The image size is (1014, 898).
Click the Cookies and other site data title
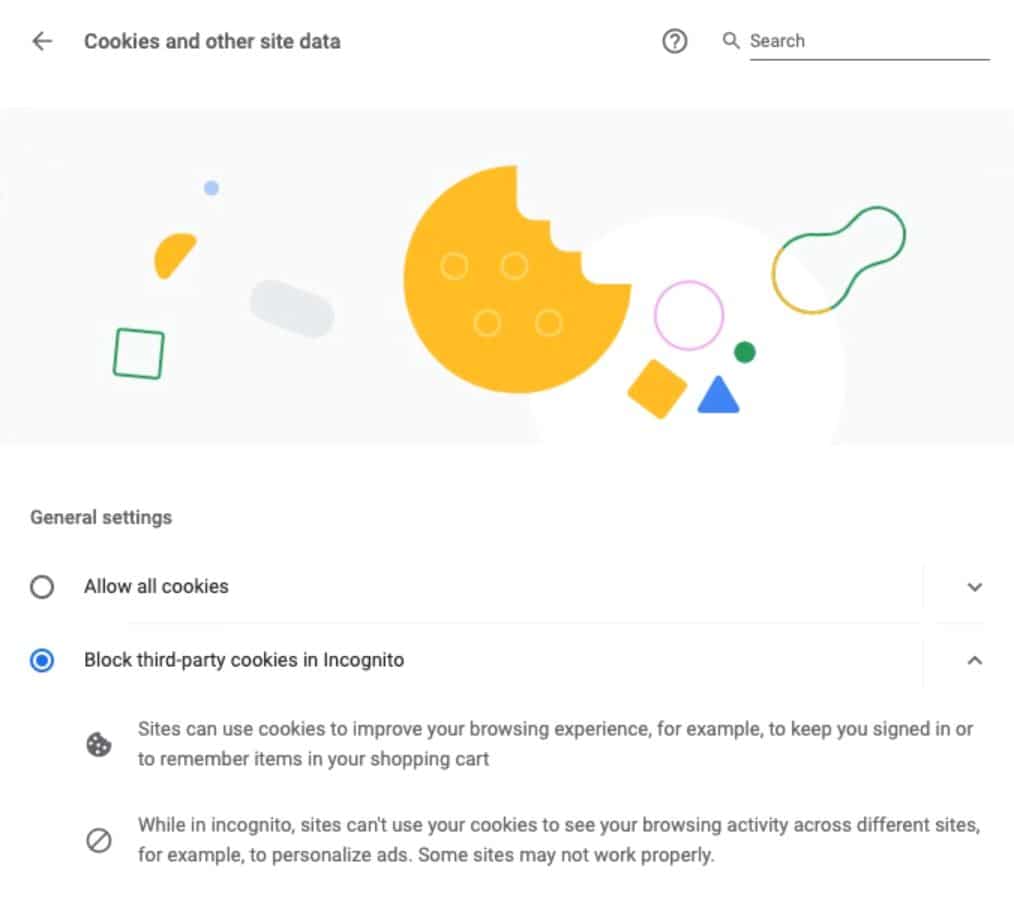coord(213,41)
